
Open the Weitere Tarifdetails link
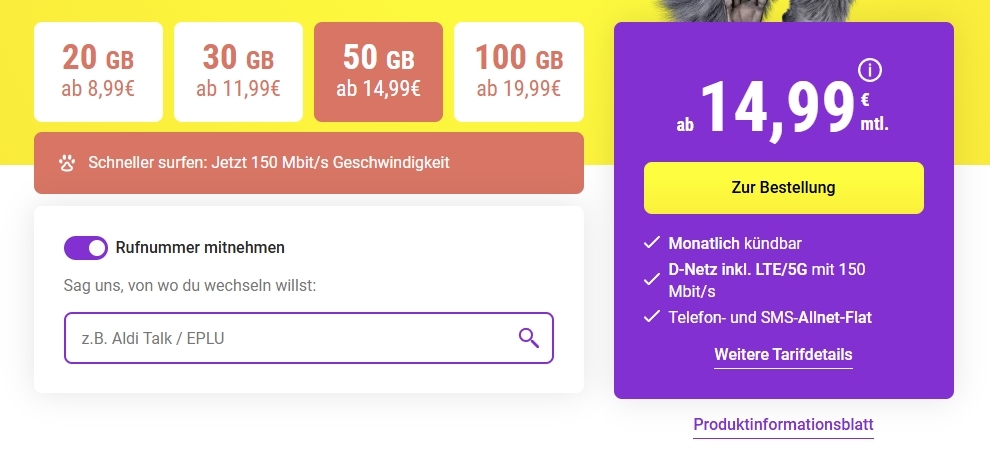pos(783,355)
